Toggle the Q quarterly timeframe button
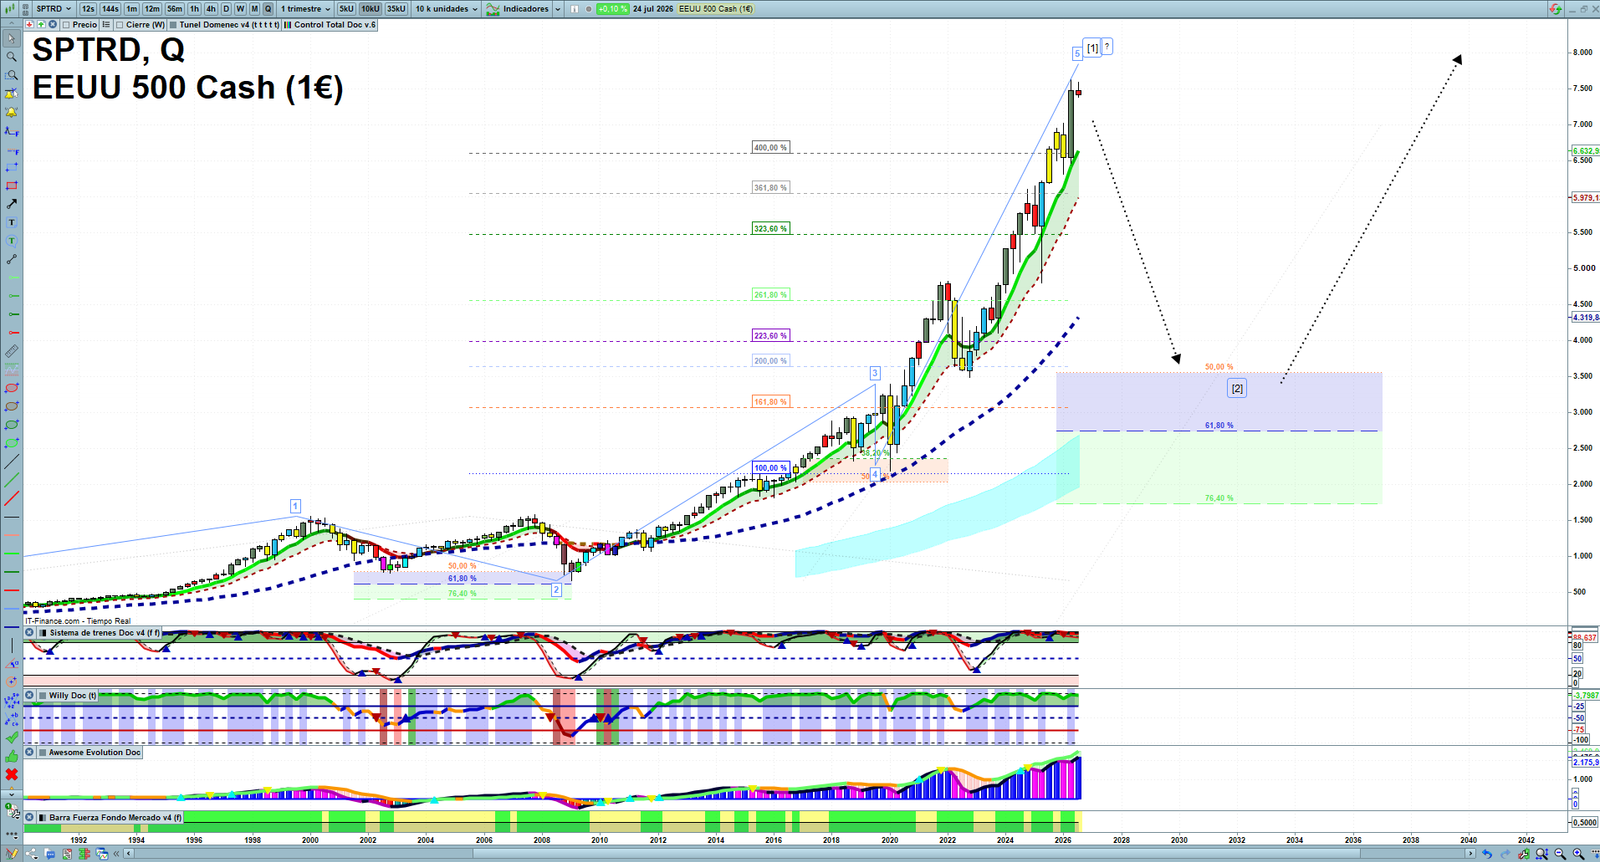1600x862 pixels. [268, 9]
